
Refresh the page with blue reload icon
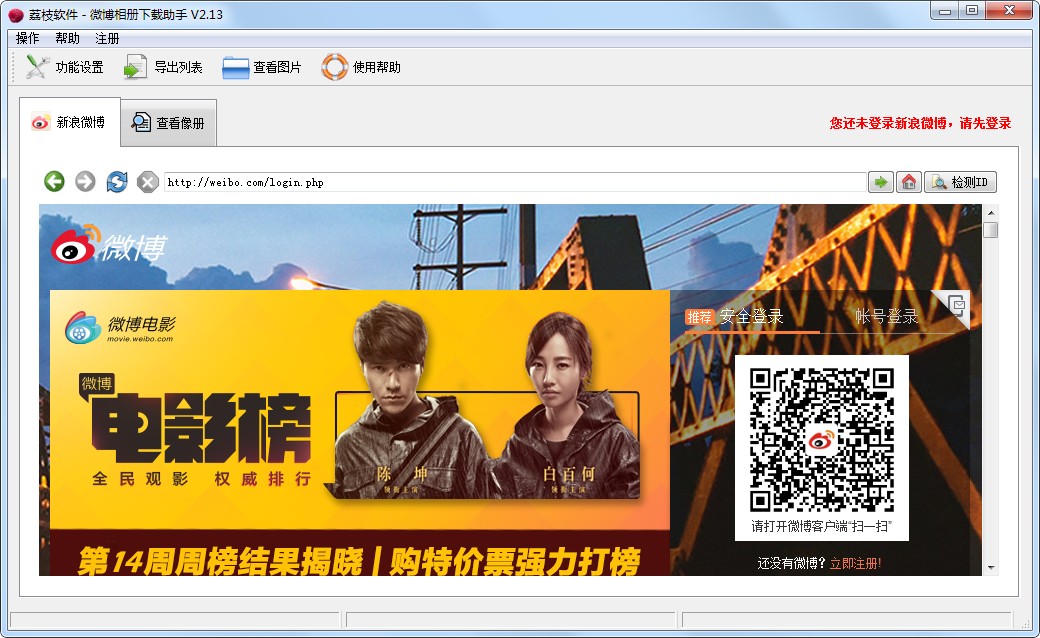coord(117,181)
